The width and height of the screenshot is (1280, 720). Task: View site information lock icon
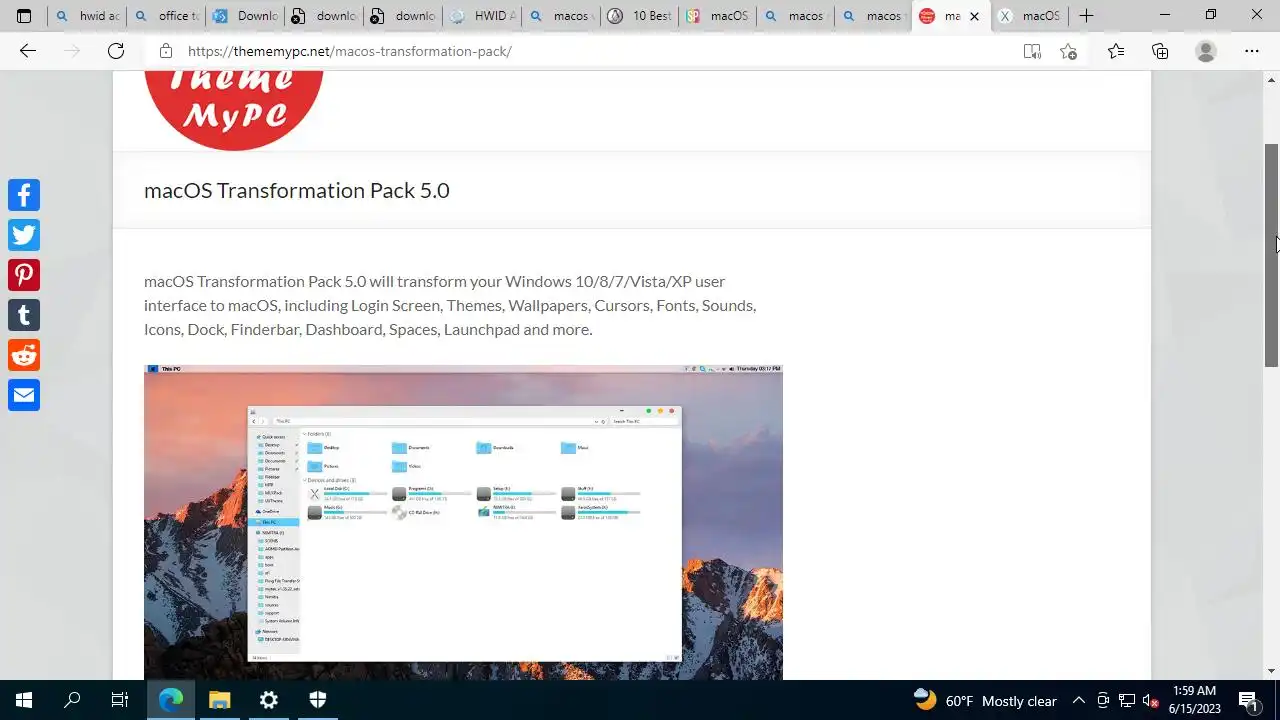[x=166, y=51]
